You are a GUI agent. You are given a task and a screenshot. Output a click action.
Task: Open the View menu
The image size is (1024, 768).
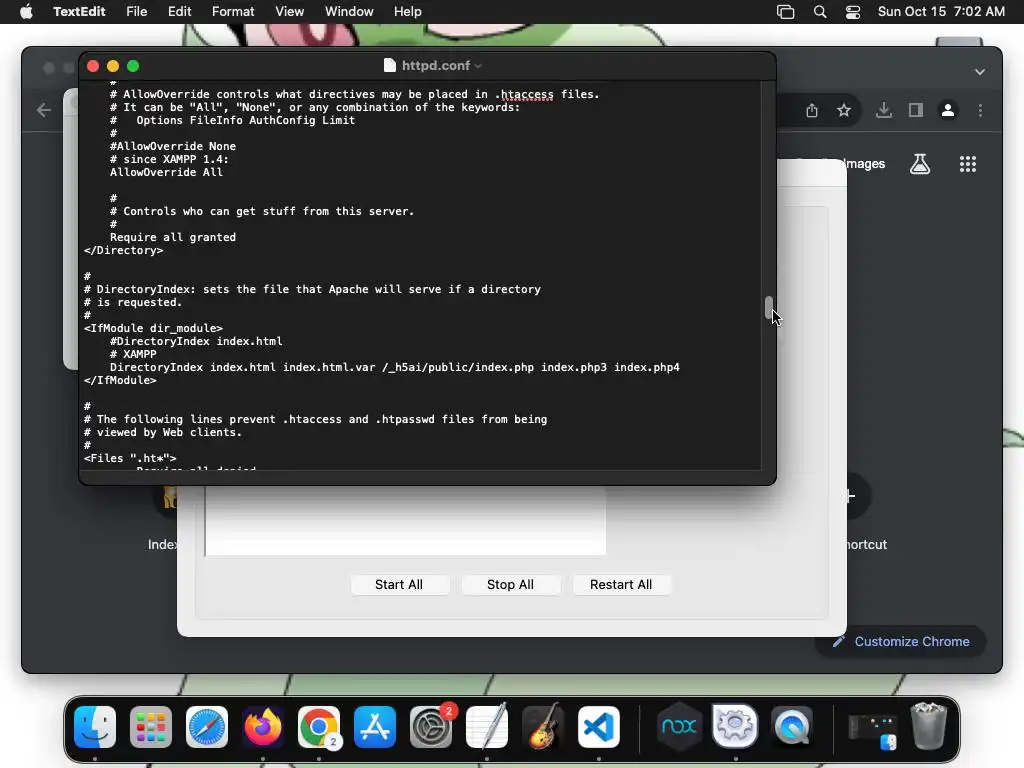tap(289, 12)
